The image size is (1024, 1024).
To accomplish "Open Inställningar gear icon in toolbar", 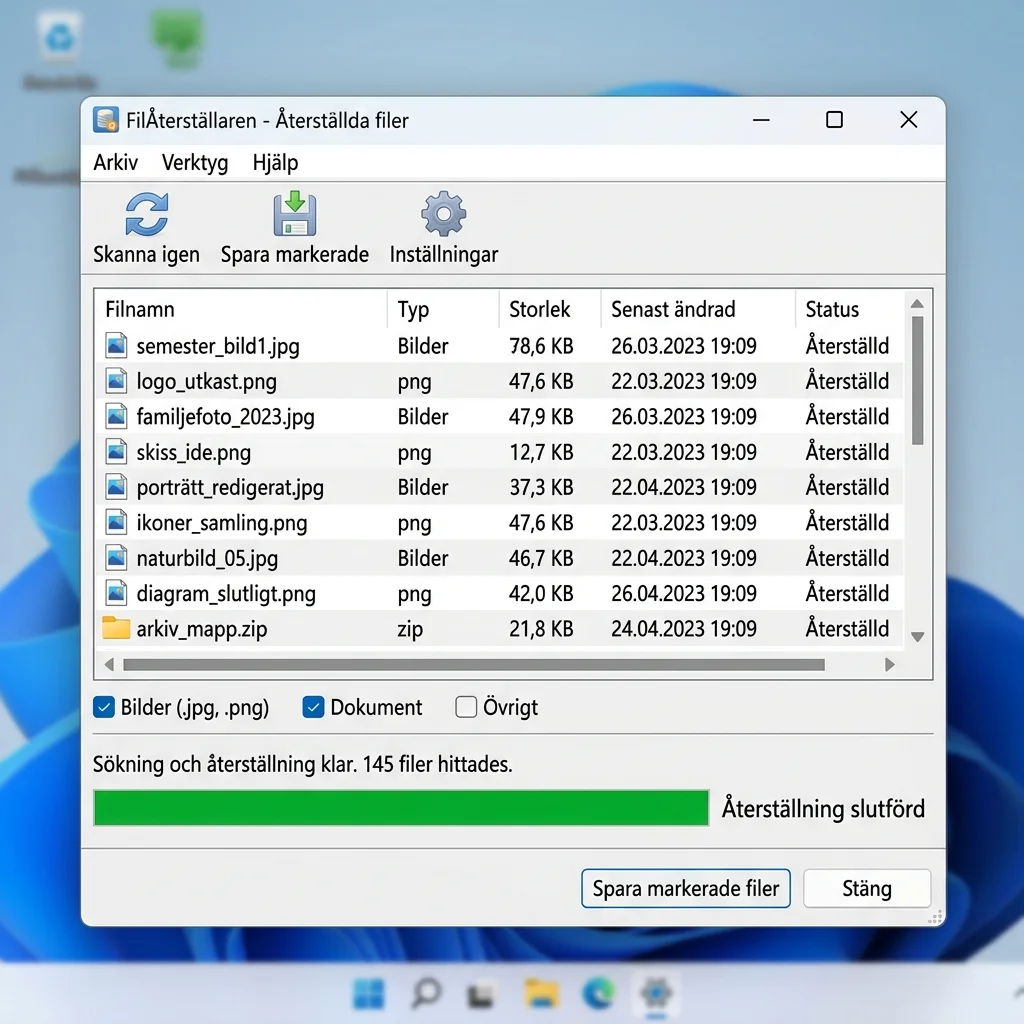I will pos(443,214).
